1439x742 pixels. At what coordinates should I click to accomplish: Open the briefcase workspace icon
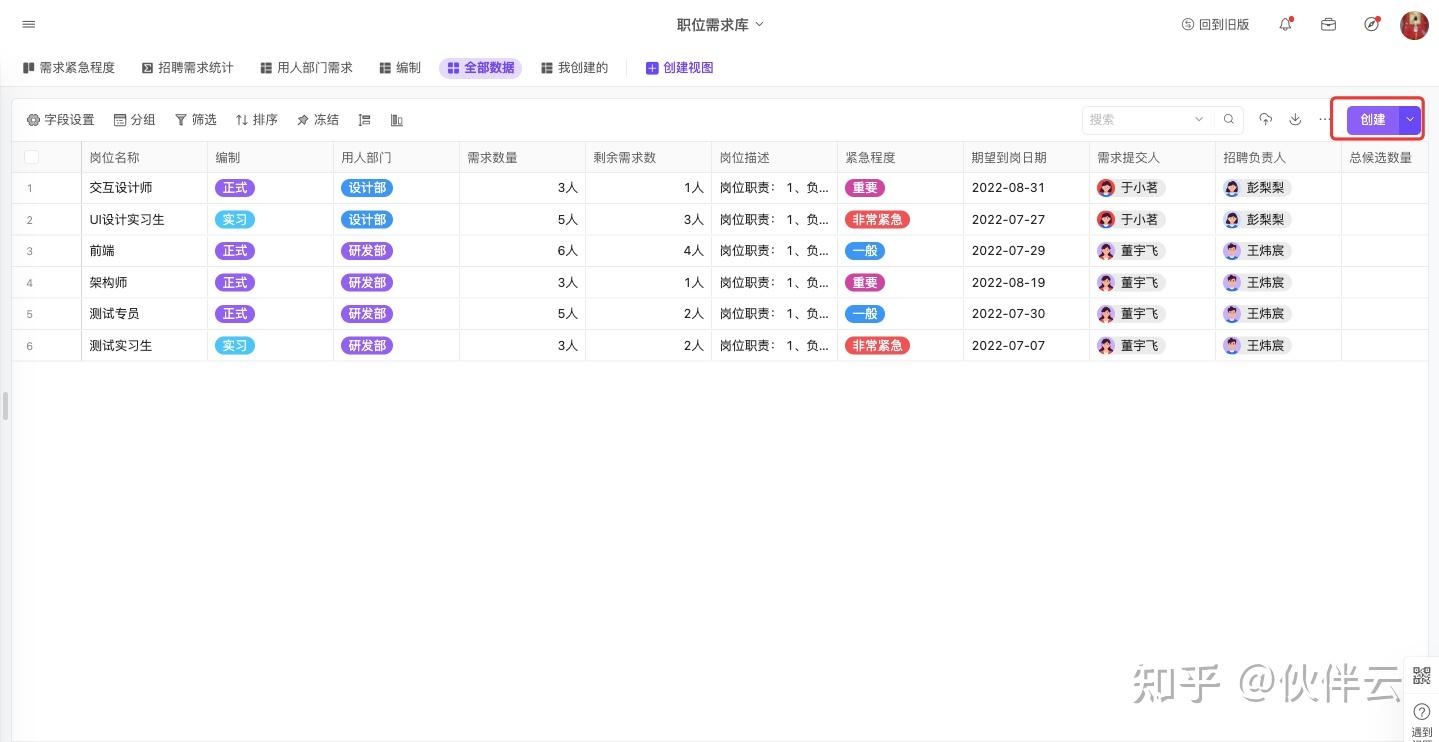[1328, 24]
